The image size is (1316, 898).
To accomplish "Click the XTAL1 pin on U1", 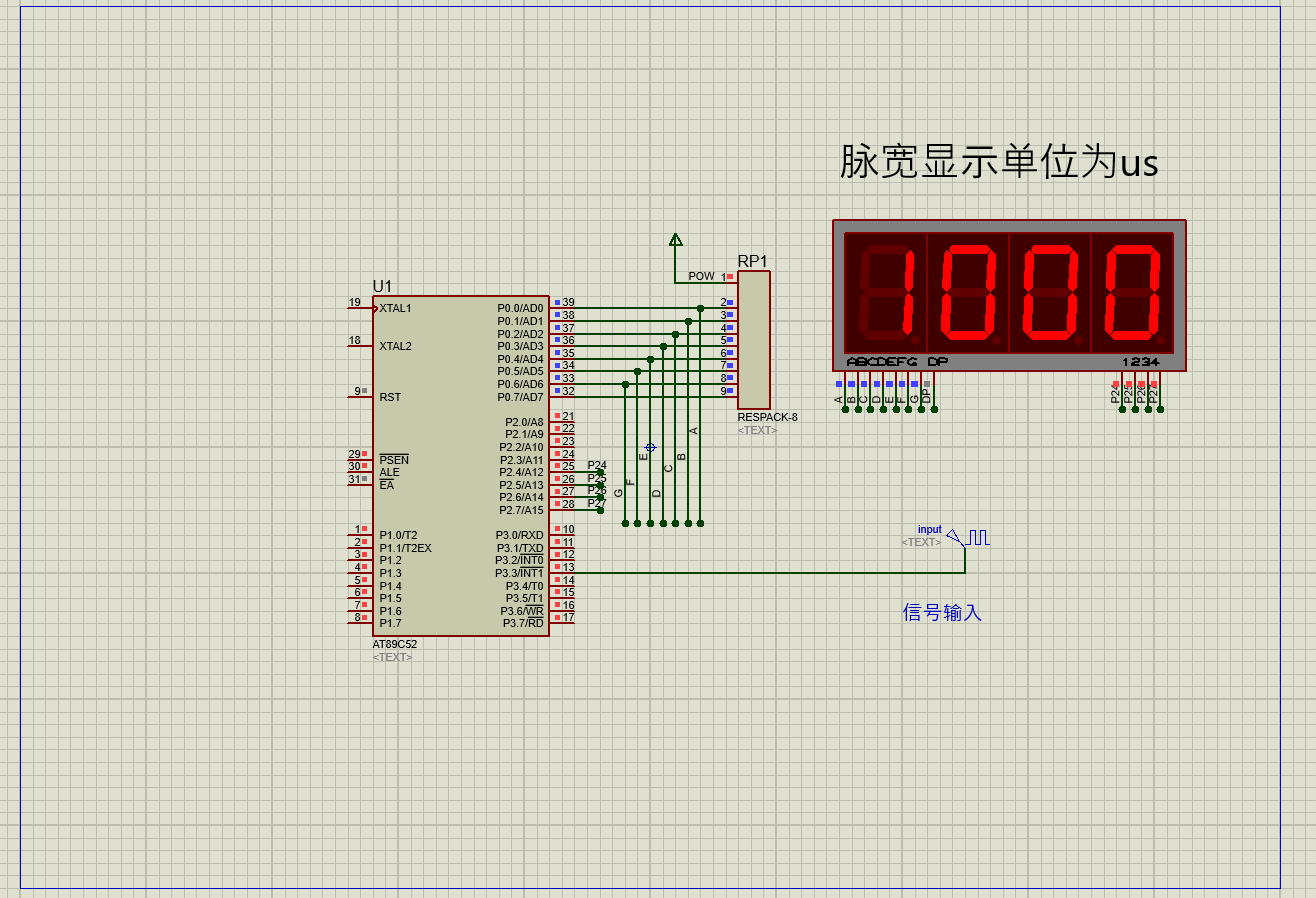I will pyautogui.click(x=395, y=308).
